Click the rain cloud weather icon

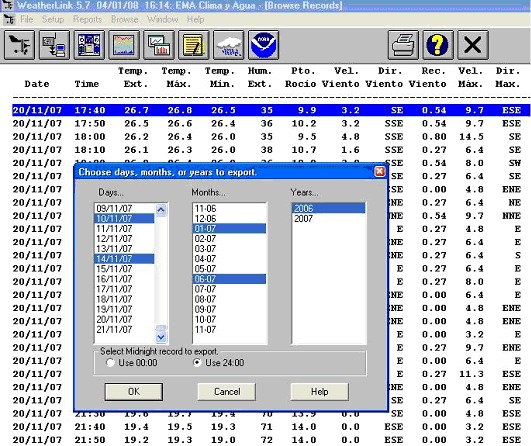[229, 45]
